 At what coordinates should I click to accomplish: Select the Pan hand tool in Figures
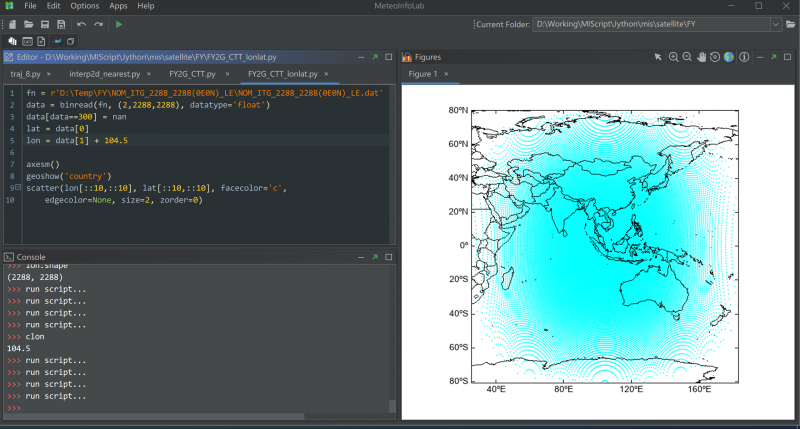tap(701, 57)
